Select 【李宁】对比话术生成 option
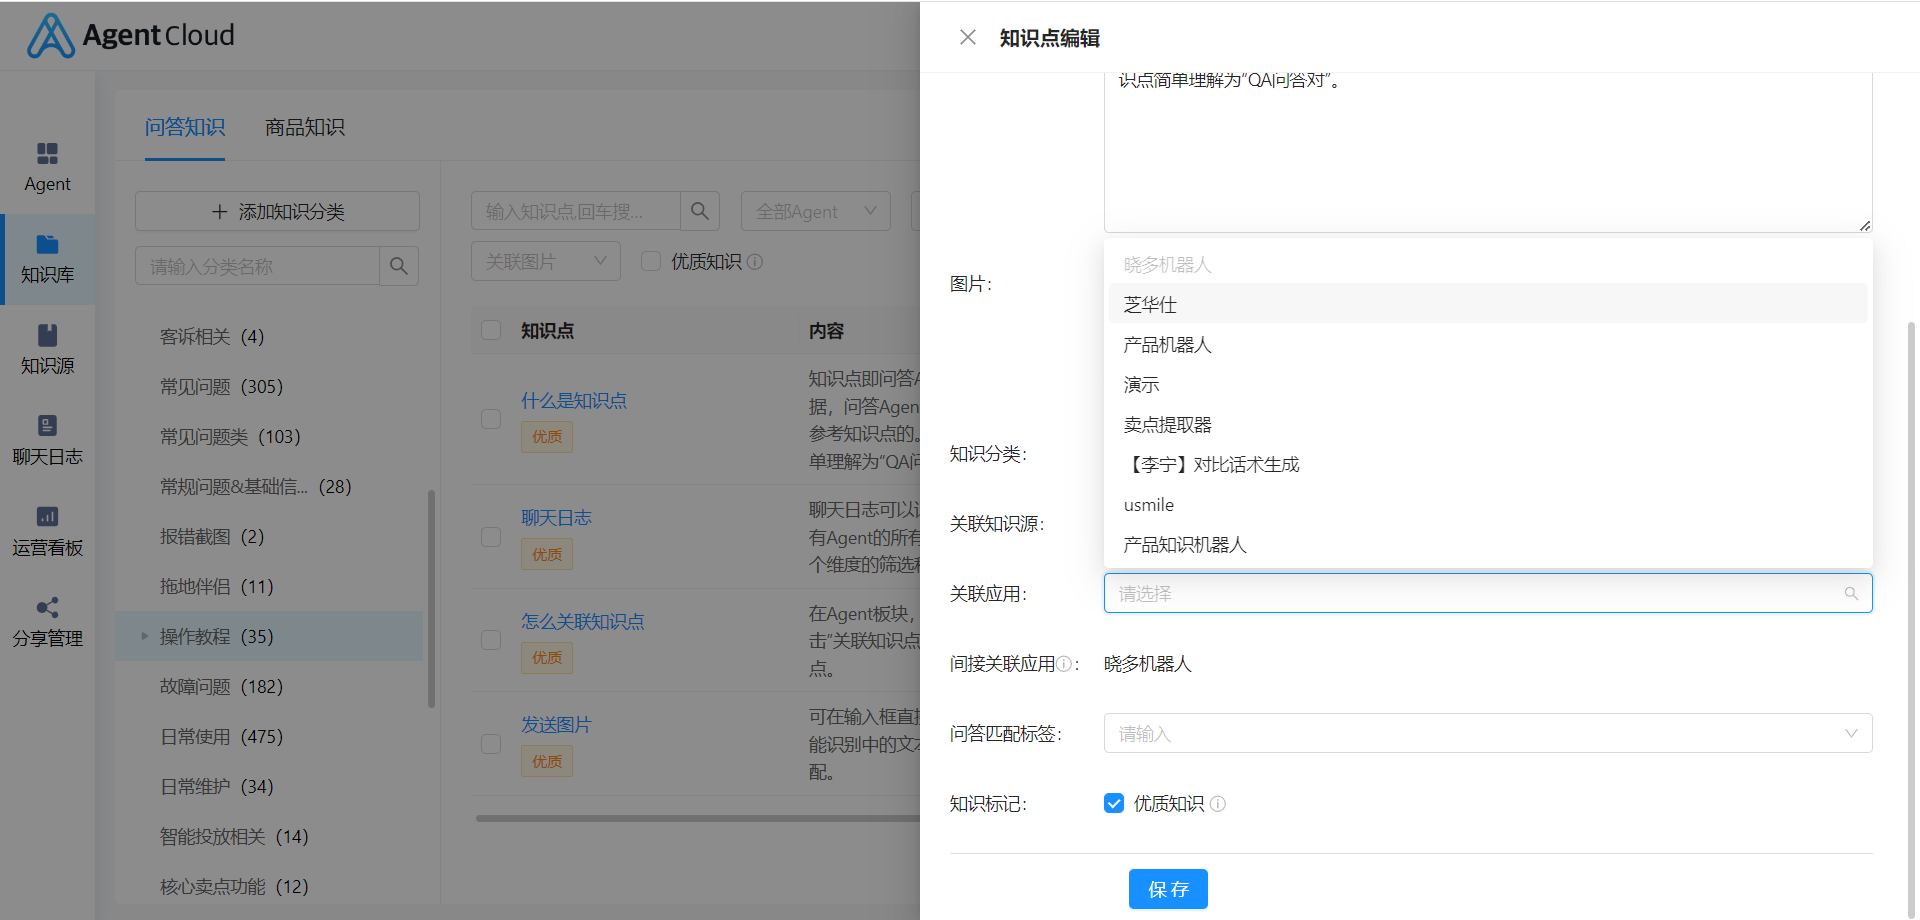1920x920 pixels. tap(1488, 464)
